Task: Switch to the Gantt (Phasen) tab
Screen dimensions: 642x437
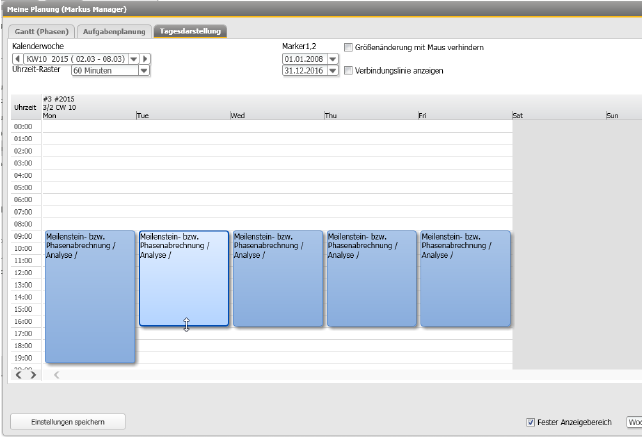Action: point(39,31)
